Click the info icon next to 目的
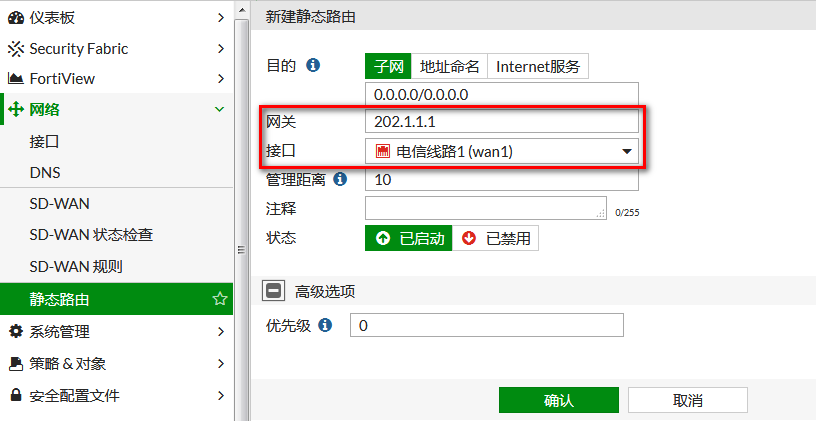The width and height of the screenshot is (816, 421). [x=313, y=66]
